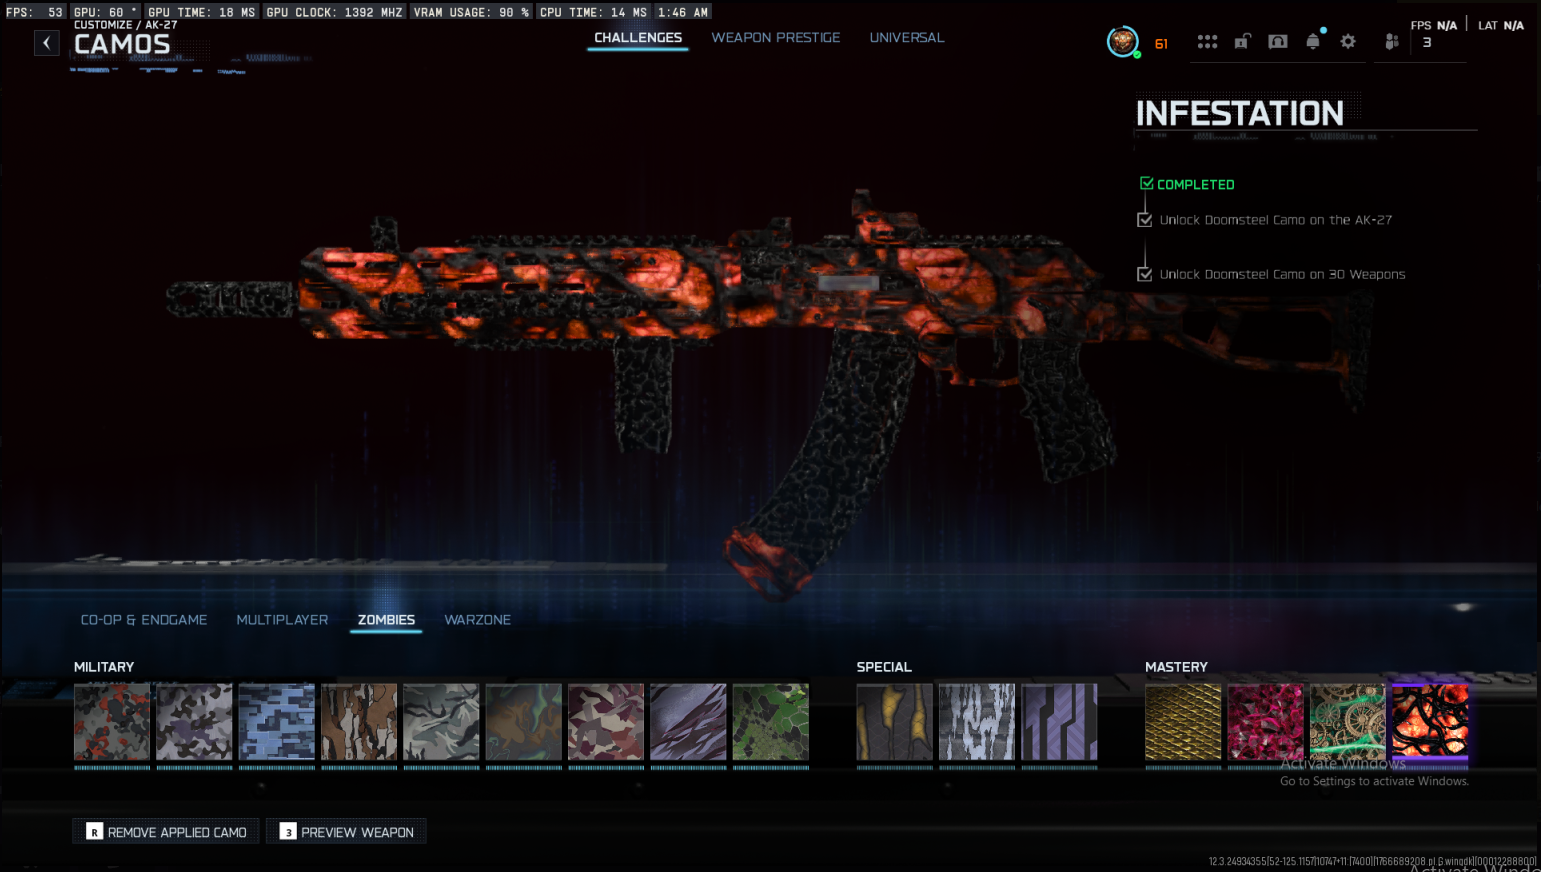Screen dimensions: 1541x872
Task: Select the bronze gears Mastery camo
Action: (1348, 722)
